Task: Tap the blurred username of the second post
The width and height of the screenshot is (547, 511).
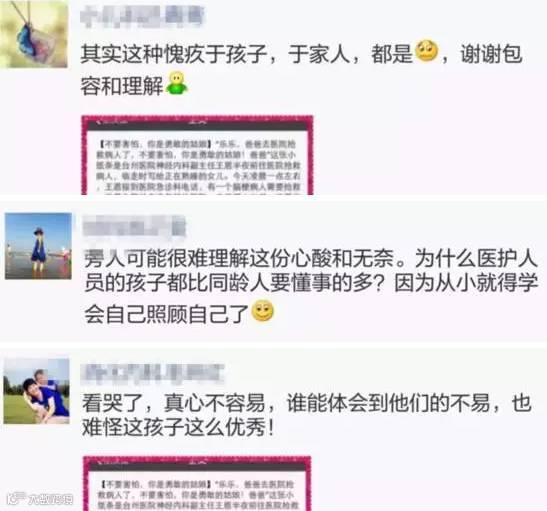Action: (x=134, y=227)
